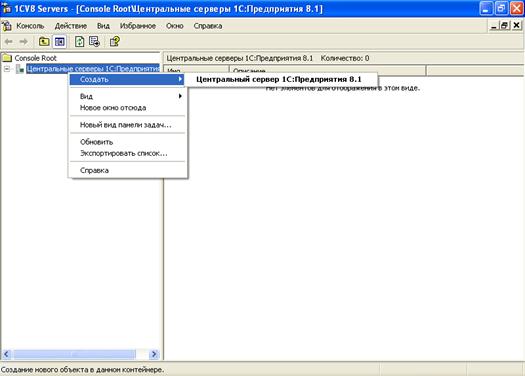Minimize the 1CV8 Servers window
525x376 pixels.
486,9
